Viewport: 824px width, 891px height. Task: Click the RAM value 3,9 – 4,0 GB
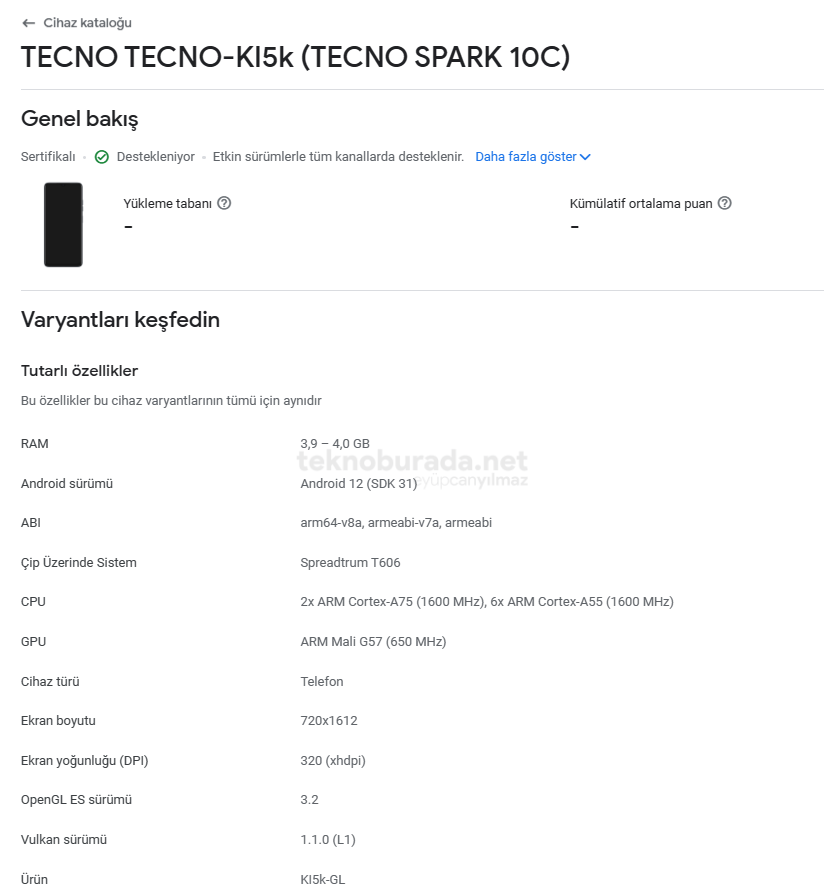(335, 444)
